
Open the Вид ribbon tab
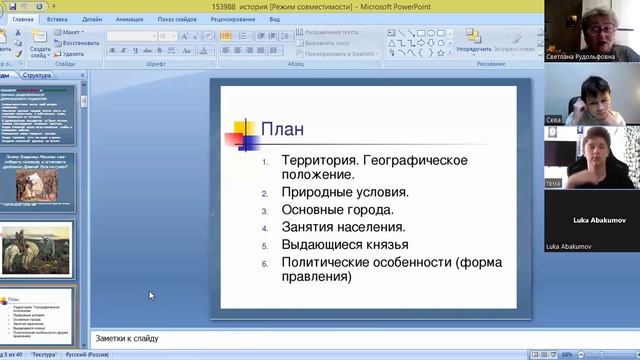point(275,19)
